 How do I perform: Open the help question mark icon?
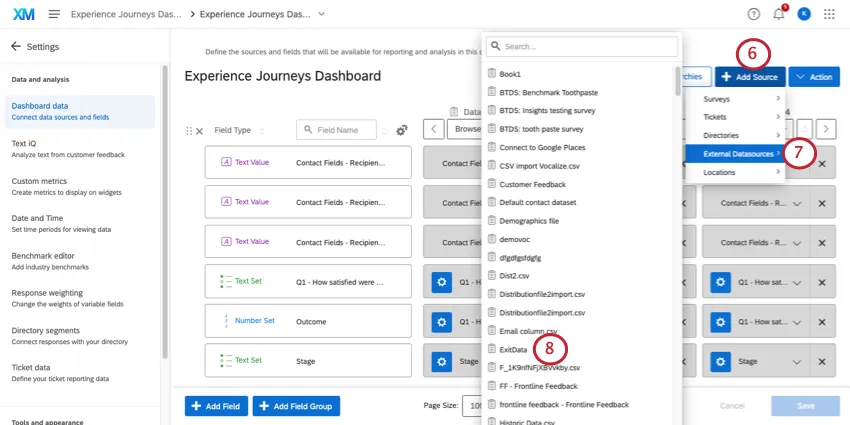click(753, 14)
